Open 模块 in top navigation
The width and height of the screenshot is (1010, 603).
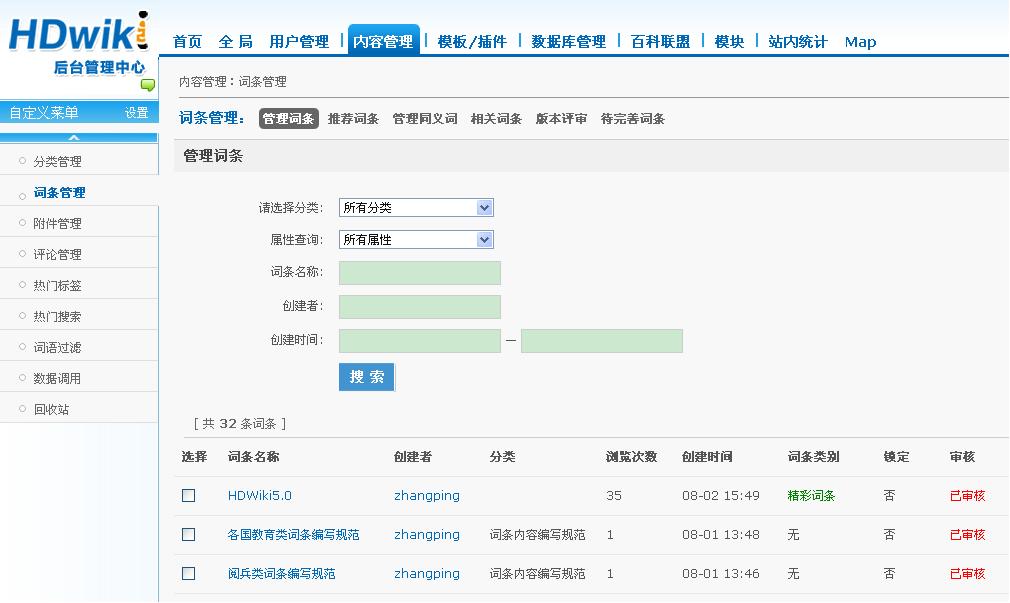(x=729, y=42)
